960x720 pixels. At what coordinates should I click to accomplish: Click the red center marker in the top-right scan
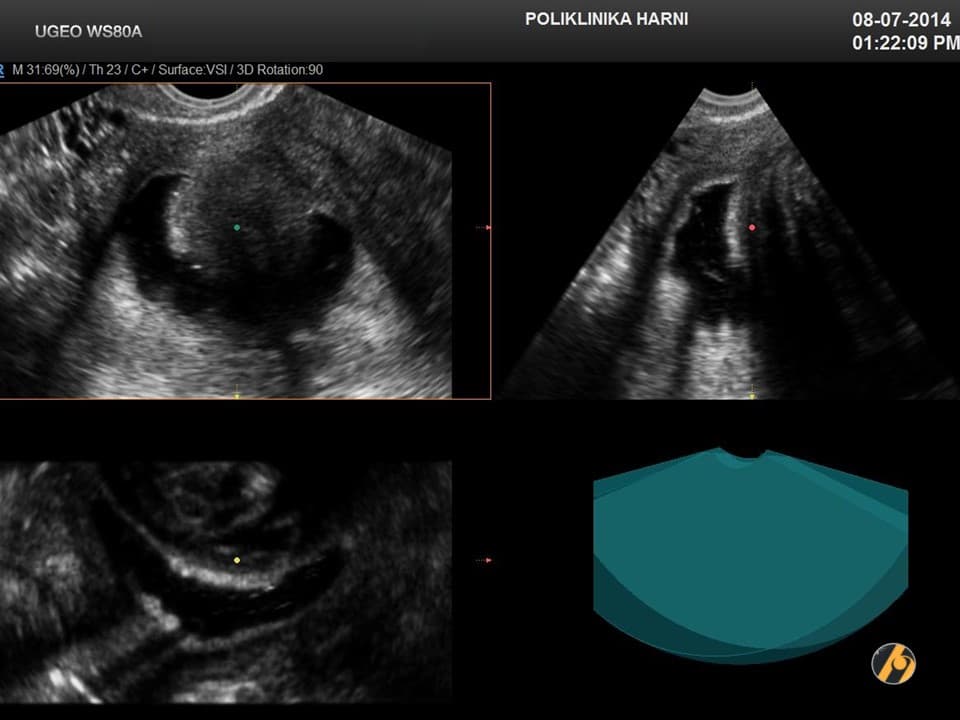point(752,227)
